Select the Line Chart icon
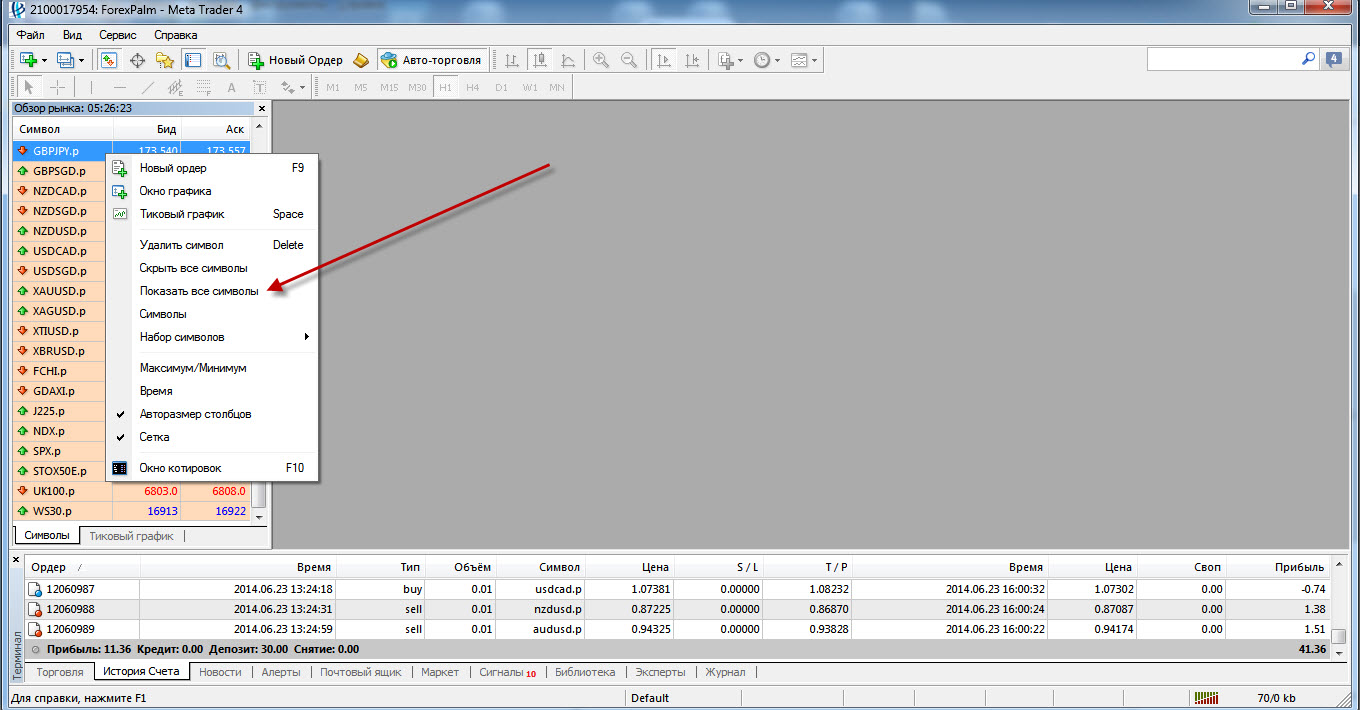The height and width of the screenshot is (710, 1360). point(568,60)
